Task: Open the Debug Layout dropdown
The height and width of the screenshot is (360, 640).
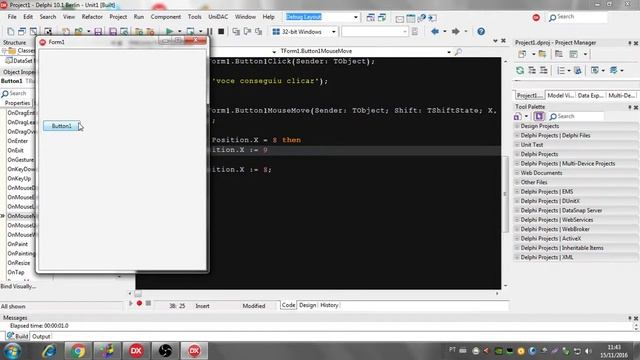Action: (x=356, y=17)
